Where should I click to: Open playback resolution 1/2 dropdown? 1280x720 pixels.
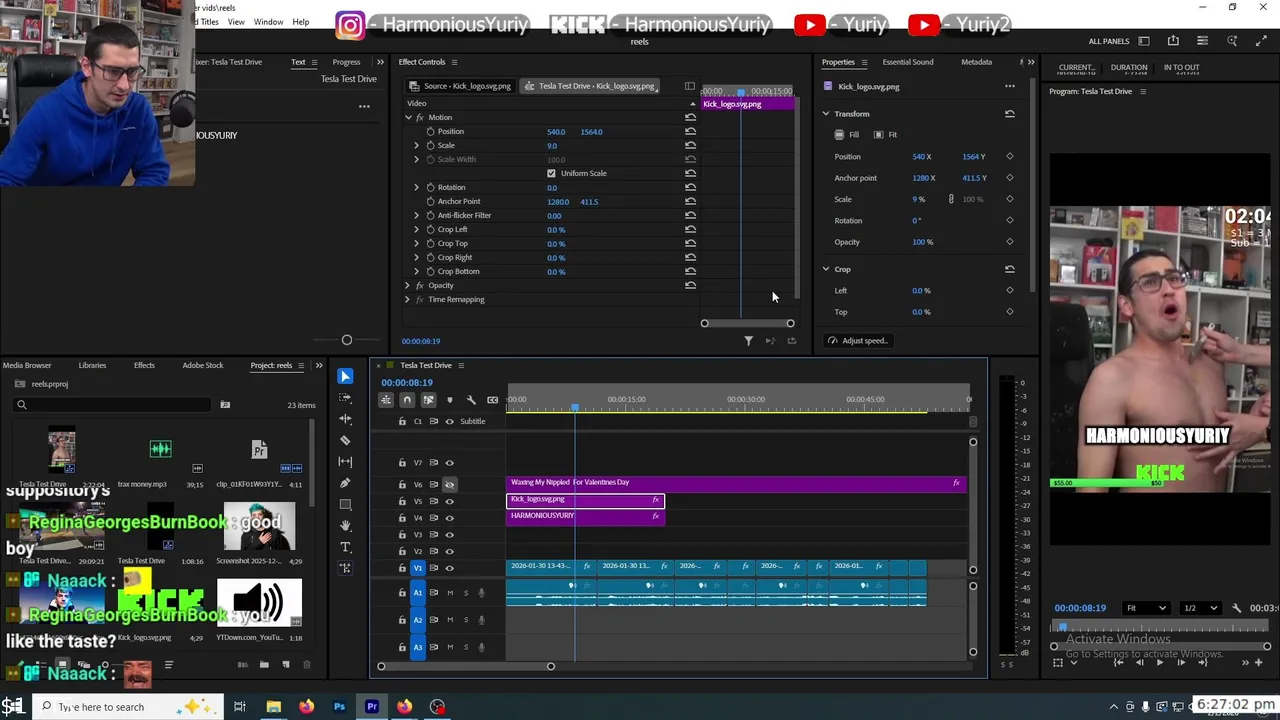[x=1200, y=608]
